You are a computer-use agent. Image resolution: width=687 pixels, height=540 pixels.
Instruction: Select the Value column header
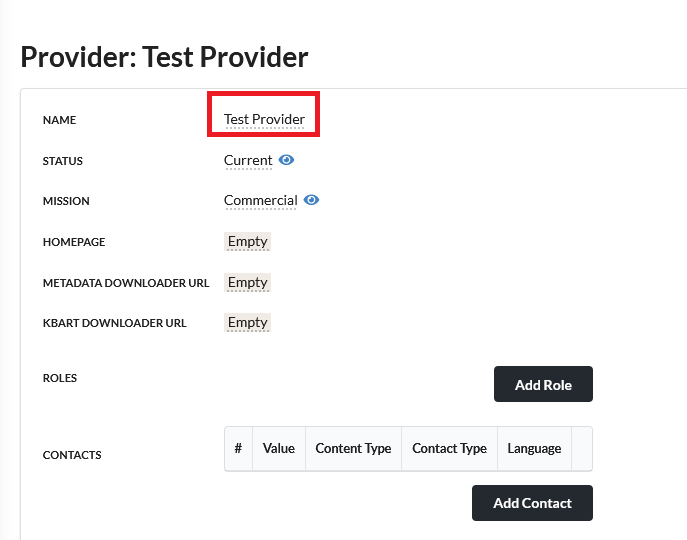[279, 448]
